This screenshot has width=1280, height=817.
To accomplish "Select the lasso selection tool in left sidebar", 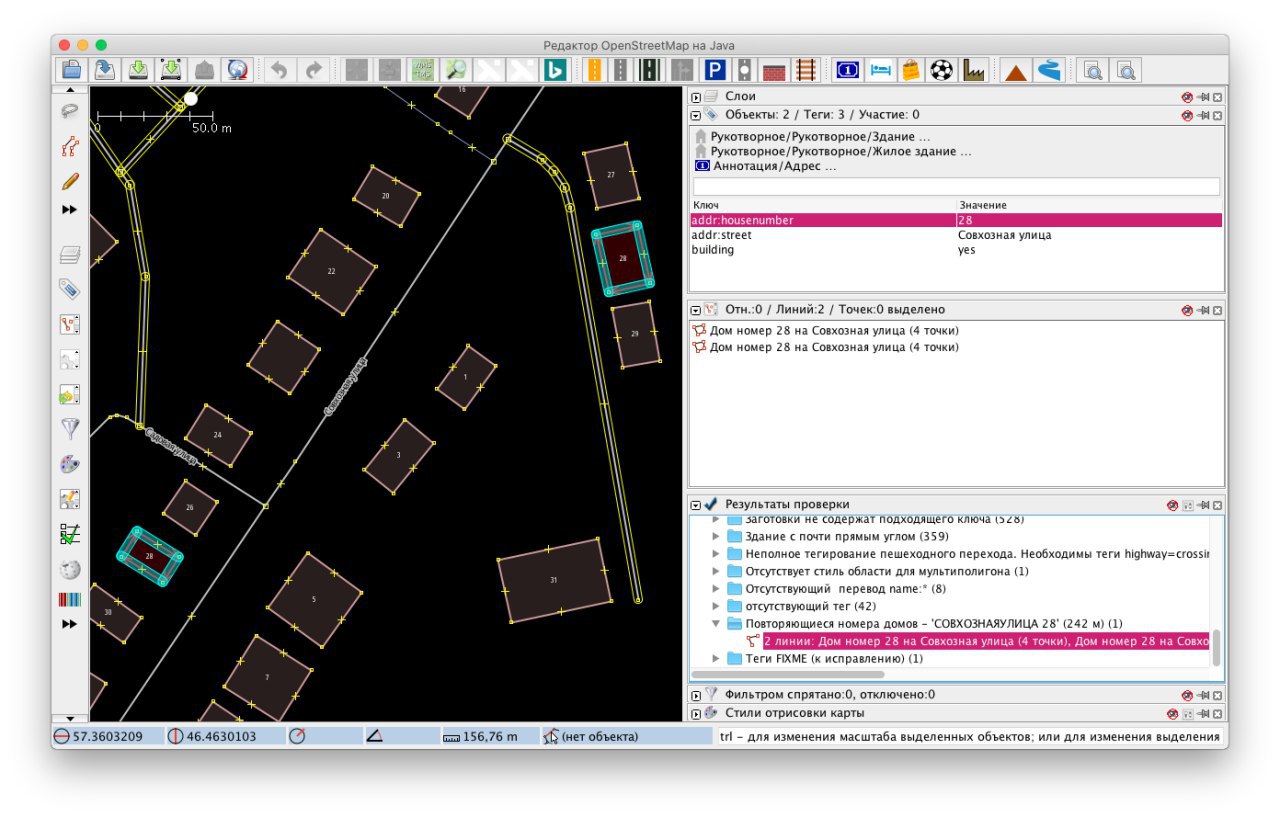I will click(70, 111).
